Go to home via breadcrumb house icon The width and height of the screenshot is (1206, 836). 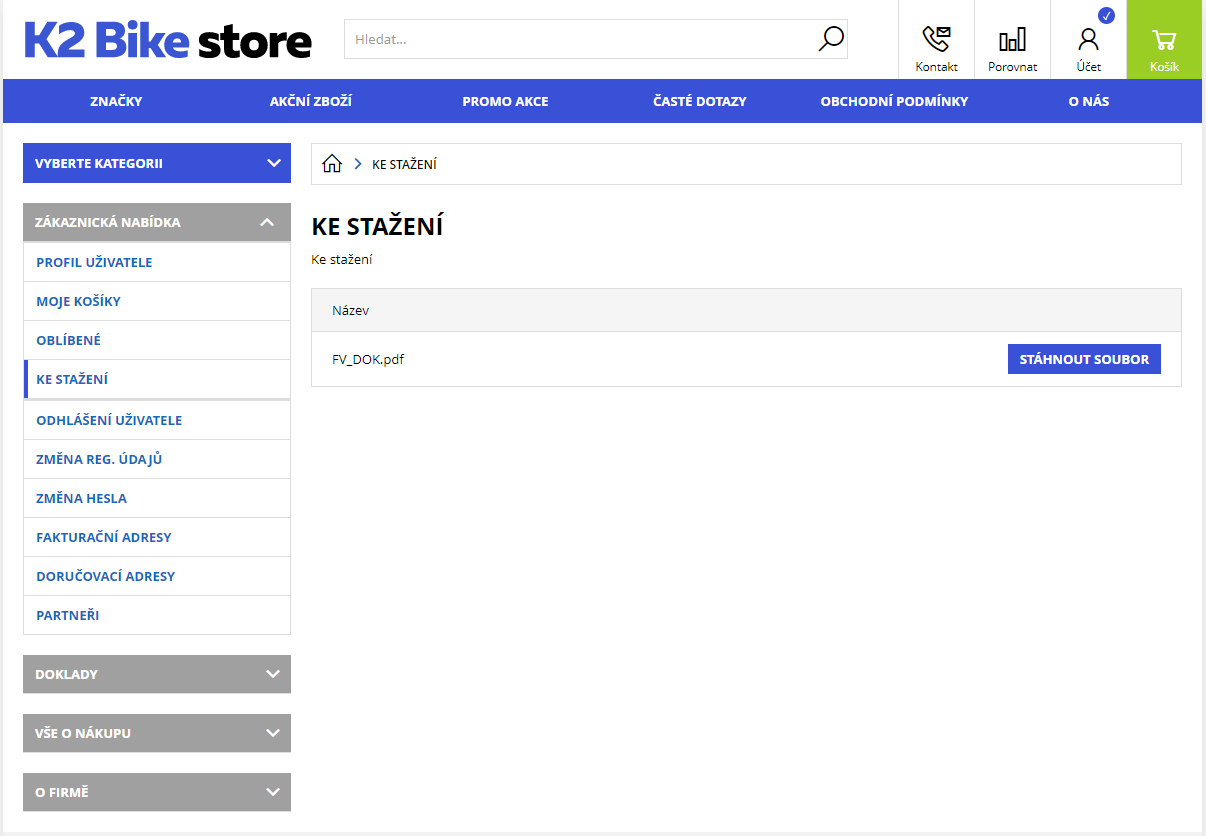click(x=332, y=164)
